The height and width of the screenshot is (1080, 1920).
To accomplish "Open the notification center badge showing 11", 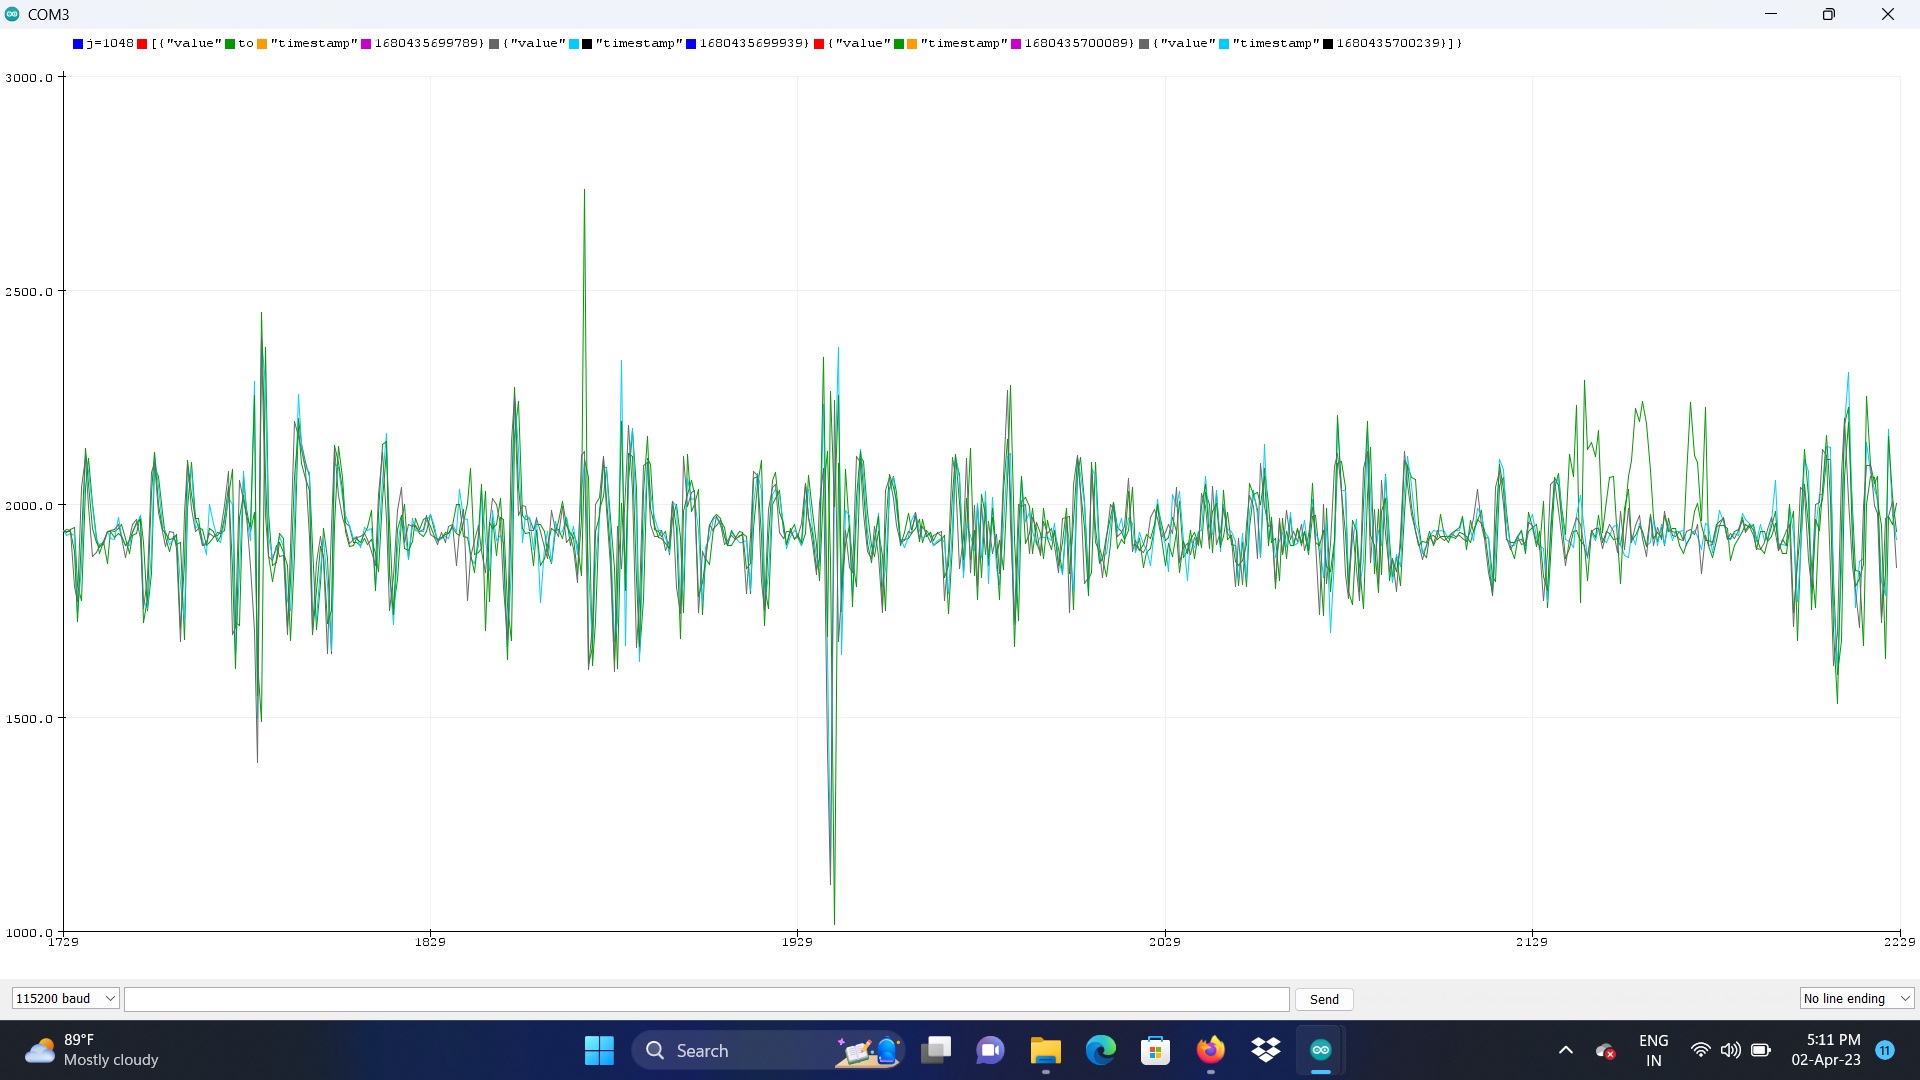I will 1885,1050.
